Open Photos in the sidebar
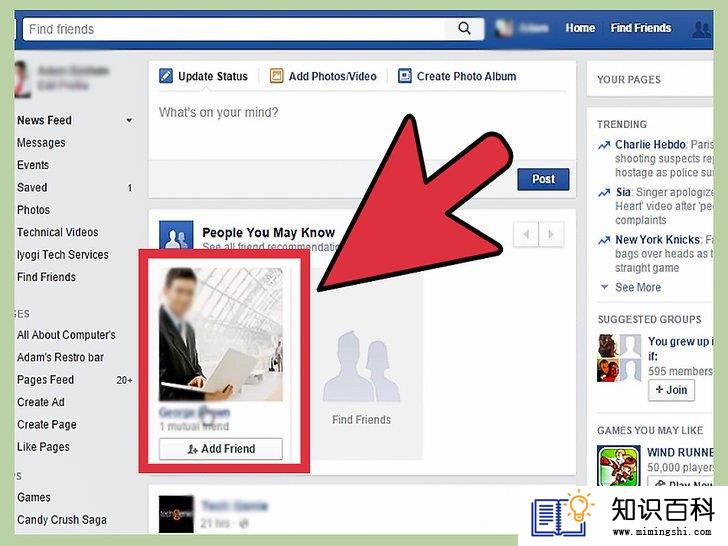Viewport: 728px width, 546px height. click(x=33, y=209)
